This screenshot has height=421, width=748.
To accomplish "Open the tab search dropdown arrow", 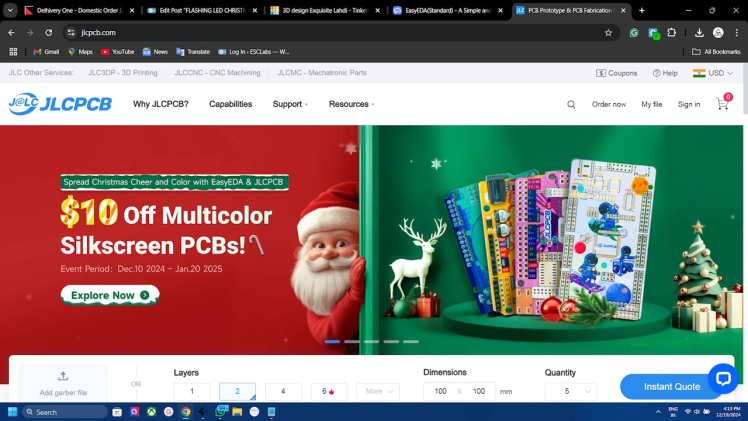I will 10,10.
